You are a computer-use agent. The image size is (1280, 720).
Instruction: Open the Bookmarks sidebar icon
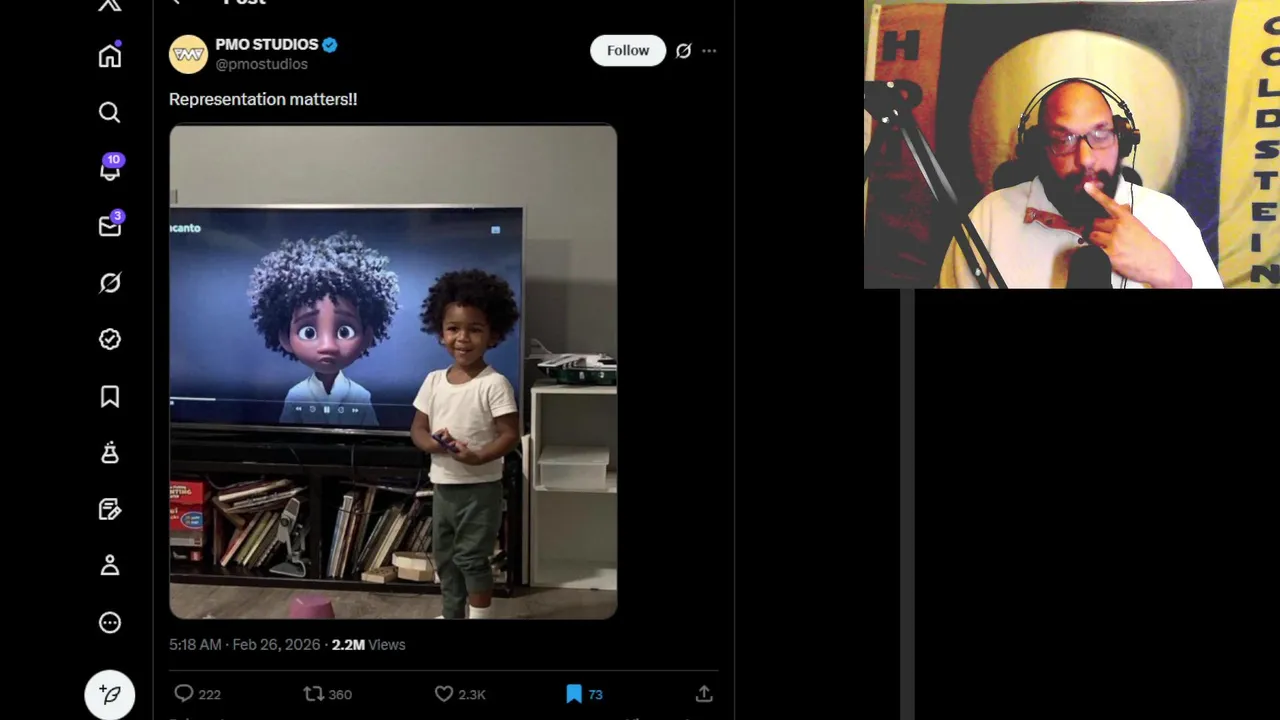click(x=110, y=397)
